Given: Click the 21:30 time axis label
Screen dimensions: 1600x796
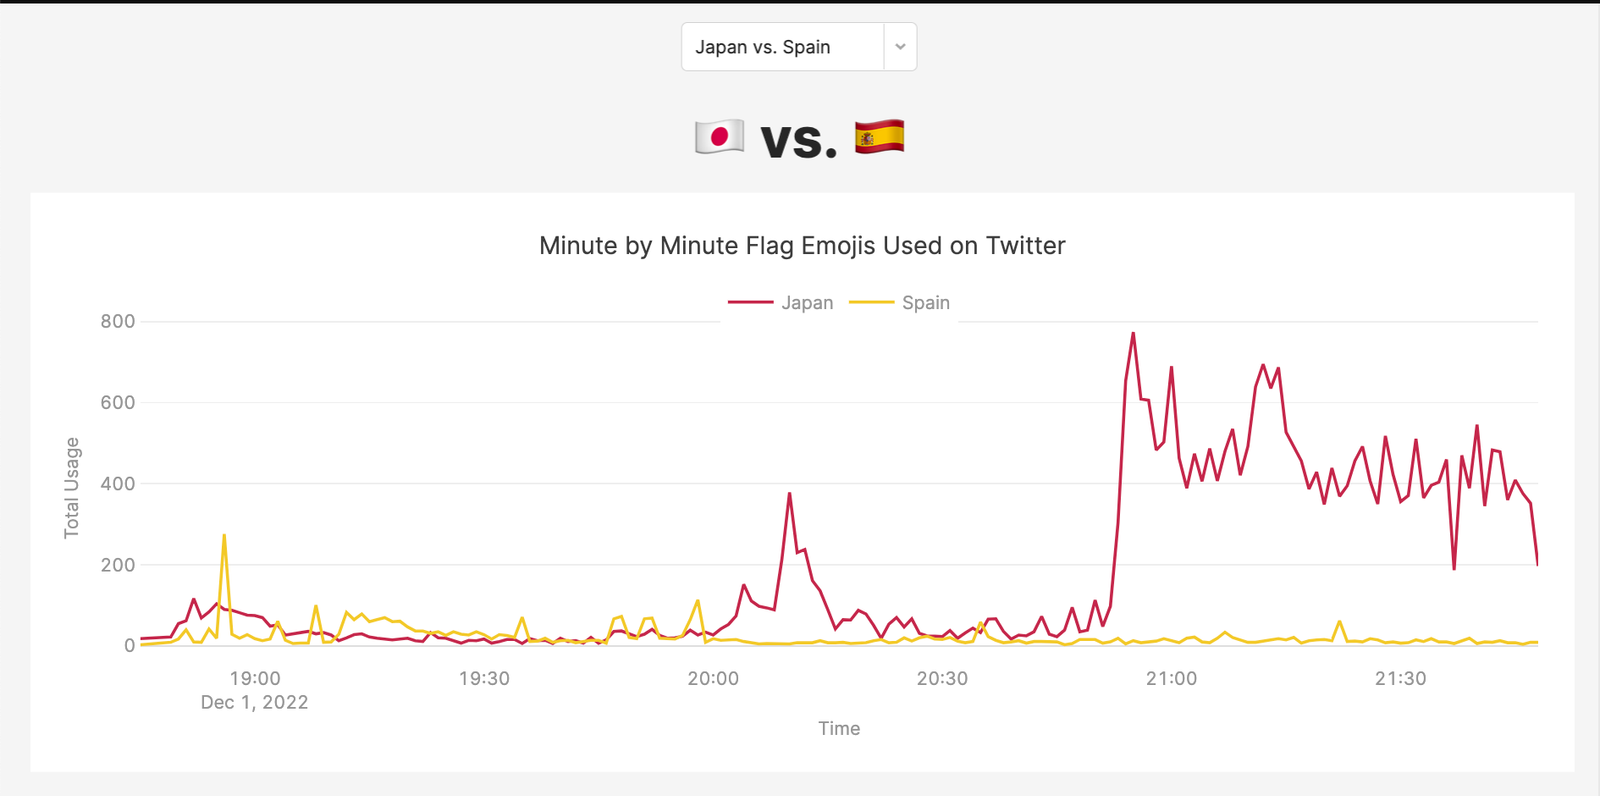Looking at the screenshot, I should (x=1400, y=679).
